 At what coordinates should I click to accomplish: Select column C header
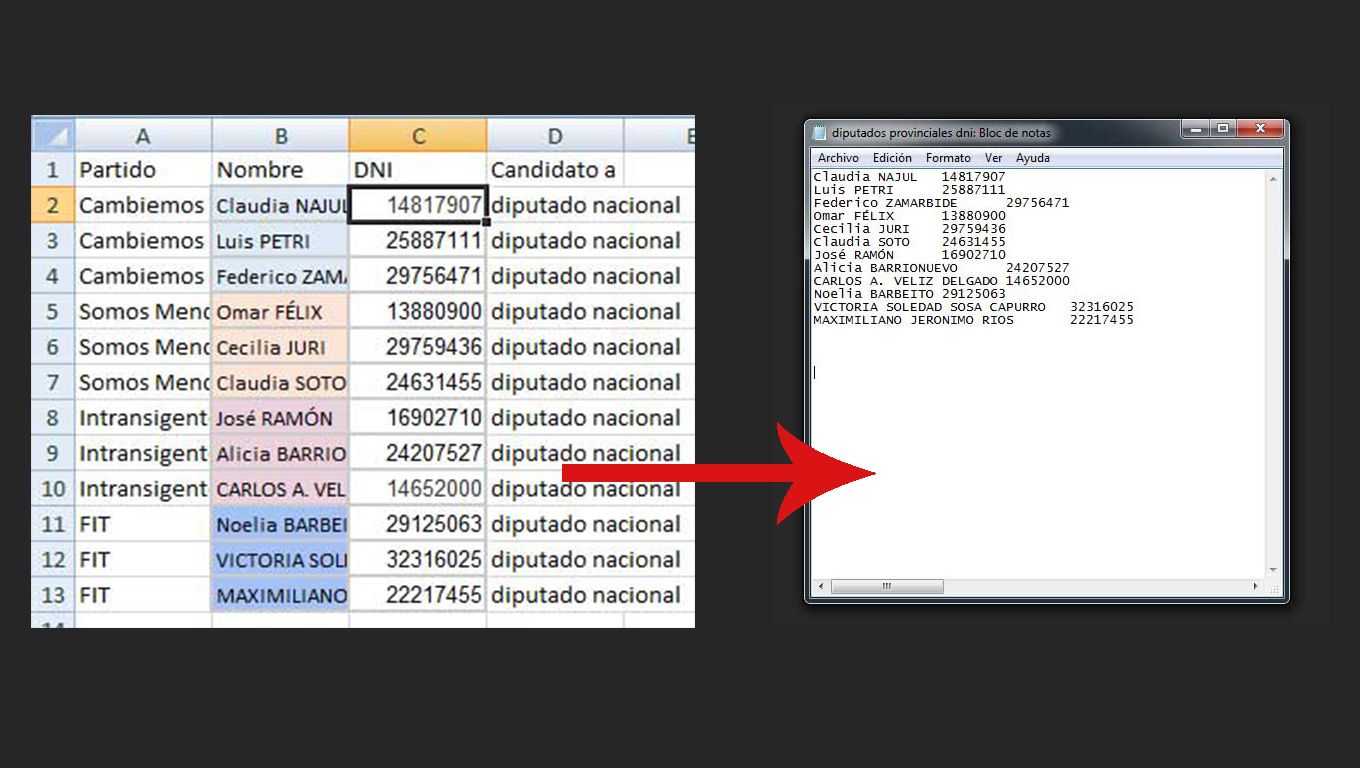pos(418,136)
